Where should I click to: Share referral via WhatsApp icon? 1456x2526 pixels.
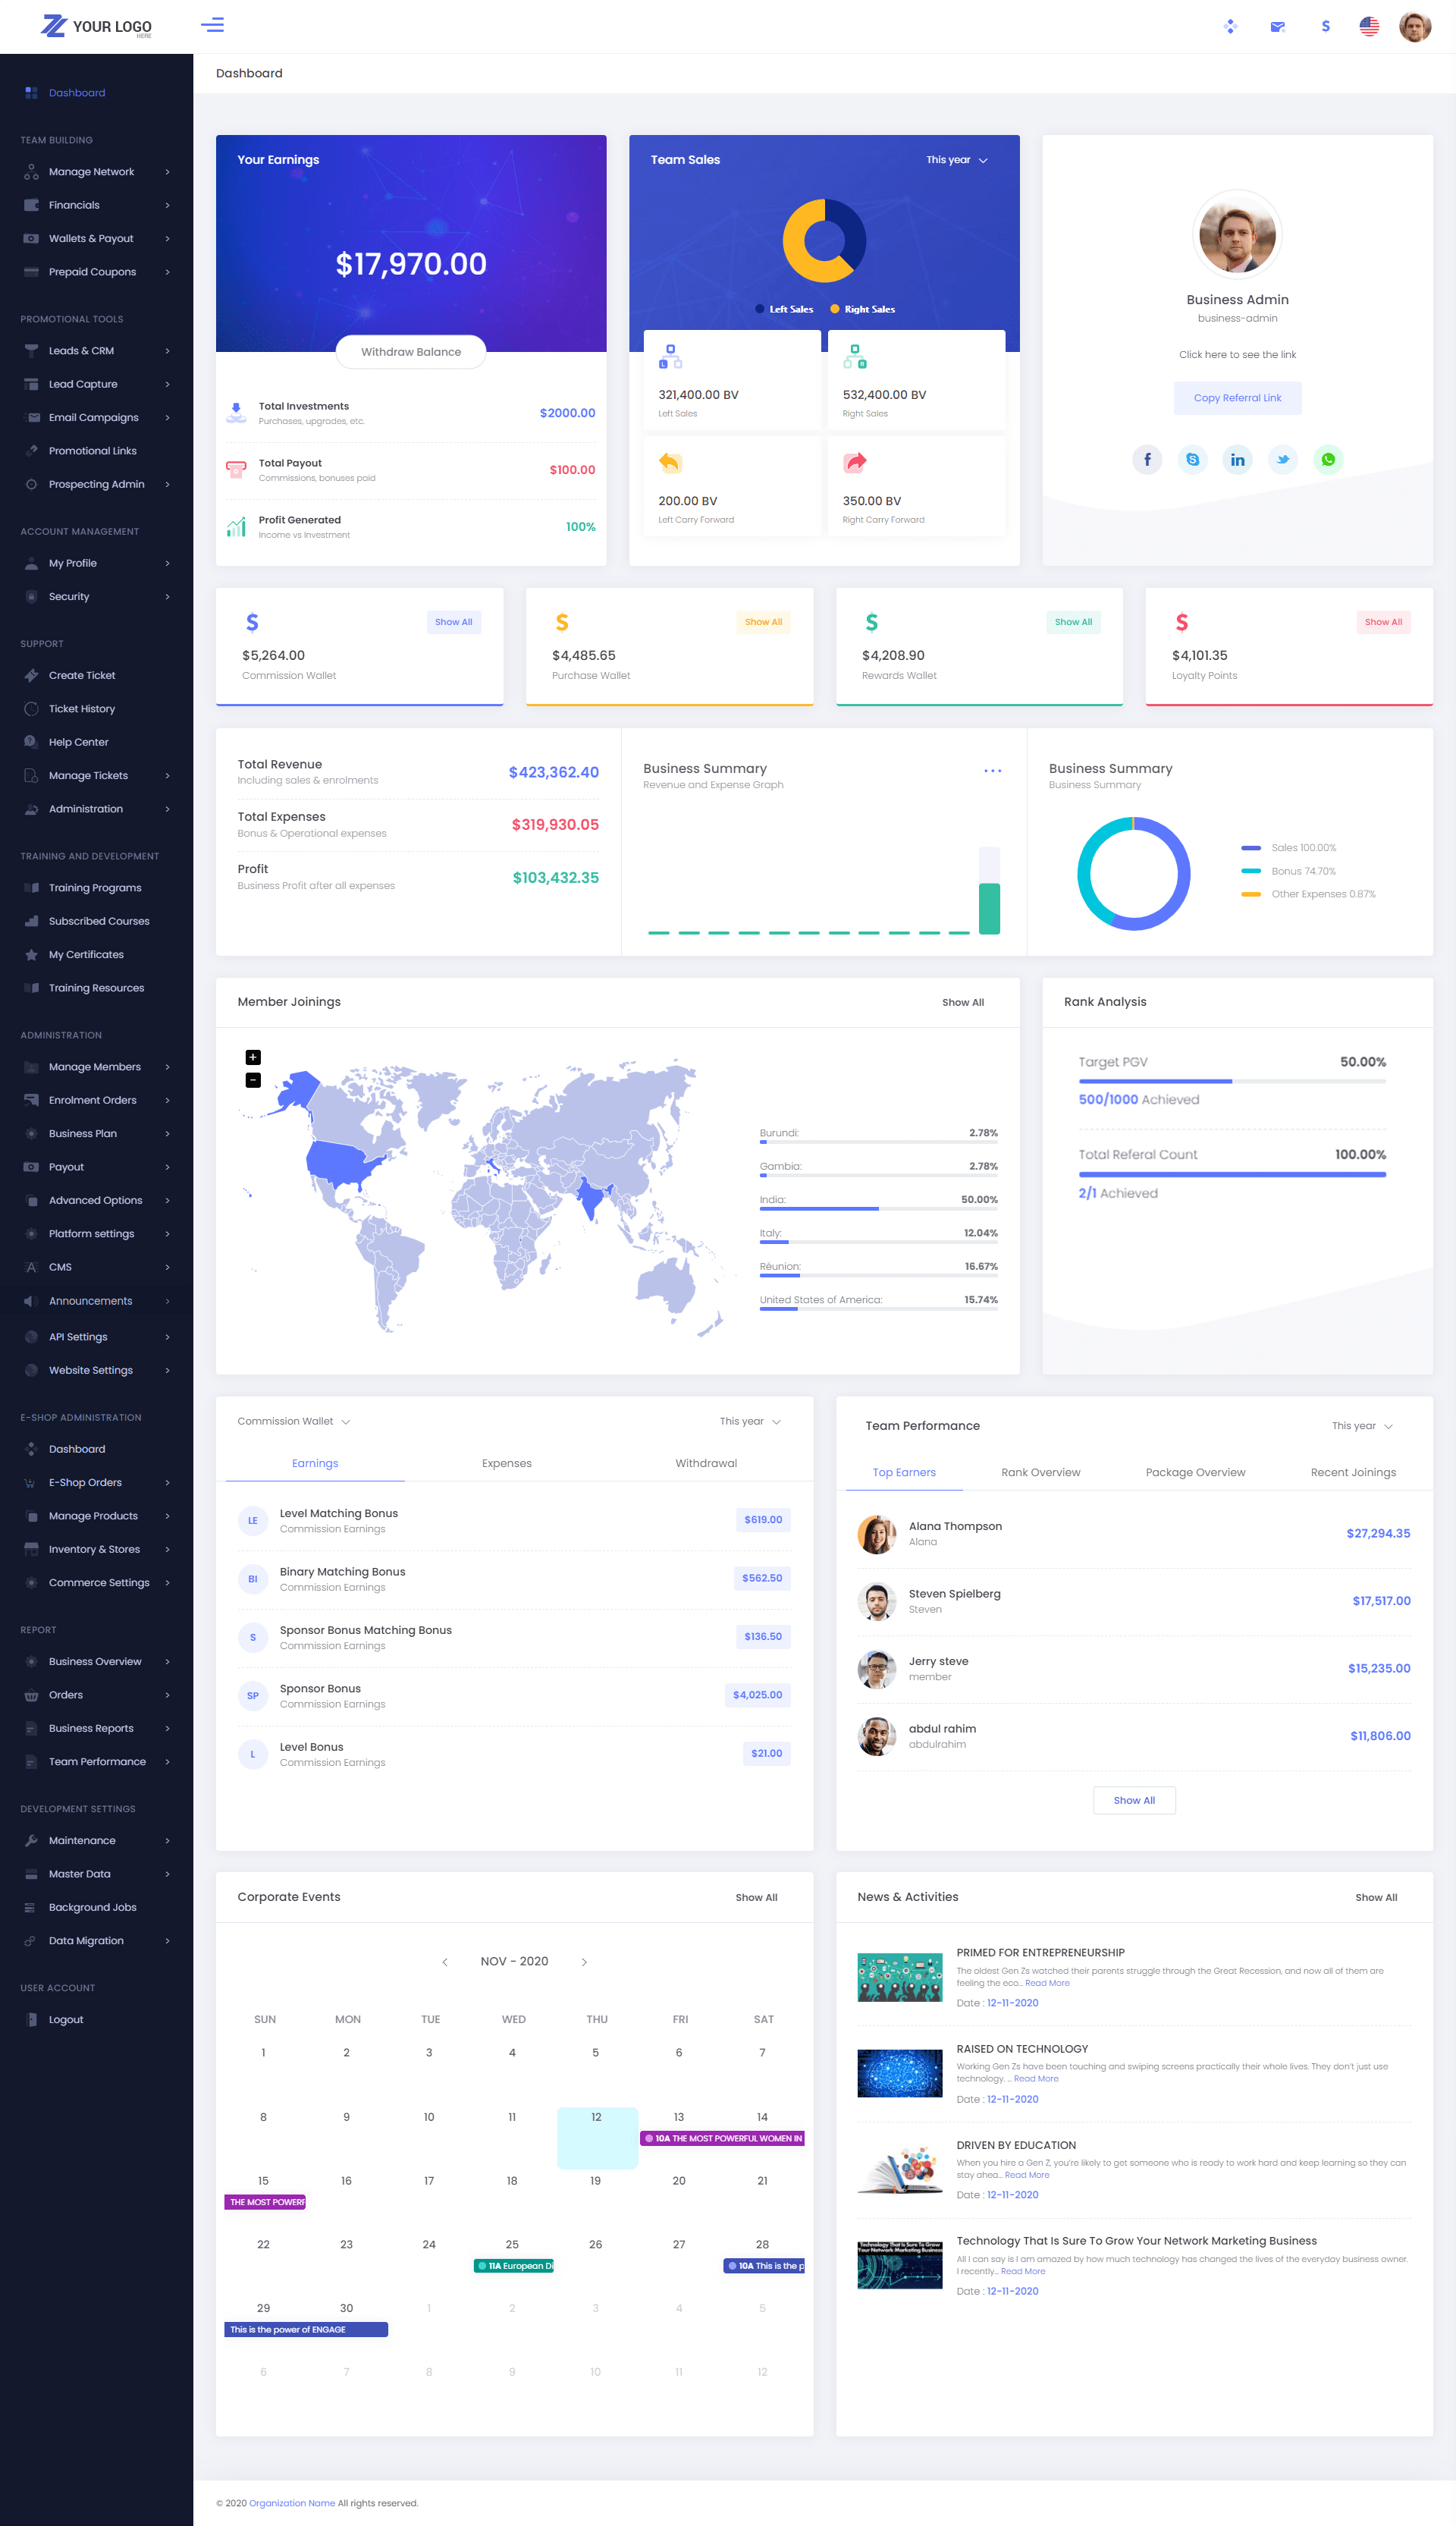[x=1328, y=460]
